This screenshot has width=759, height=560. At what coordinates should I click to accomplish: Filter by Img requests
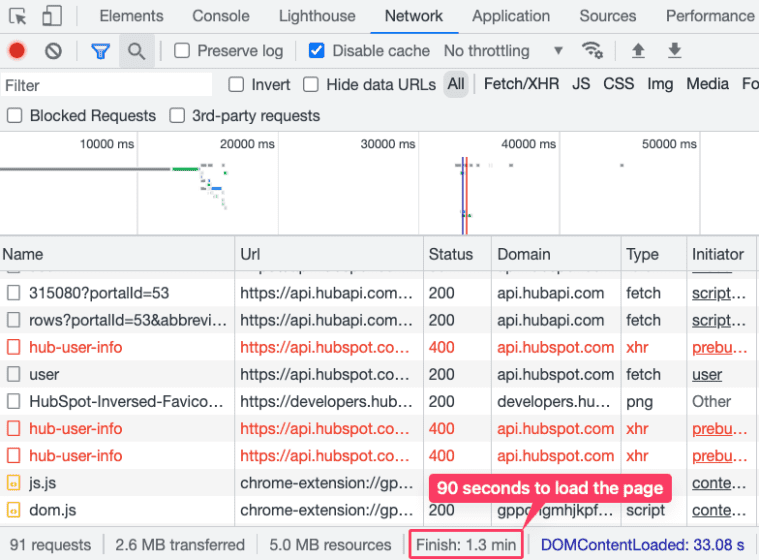click(660, 84)
